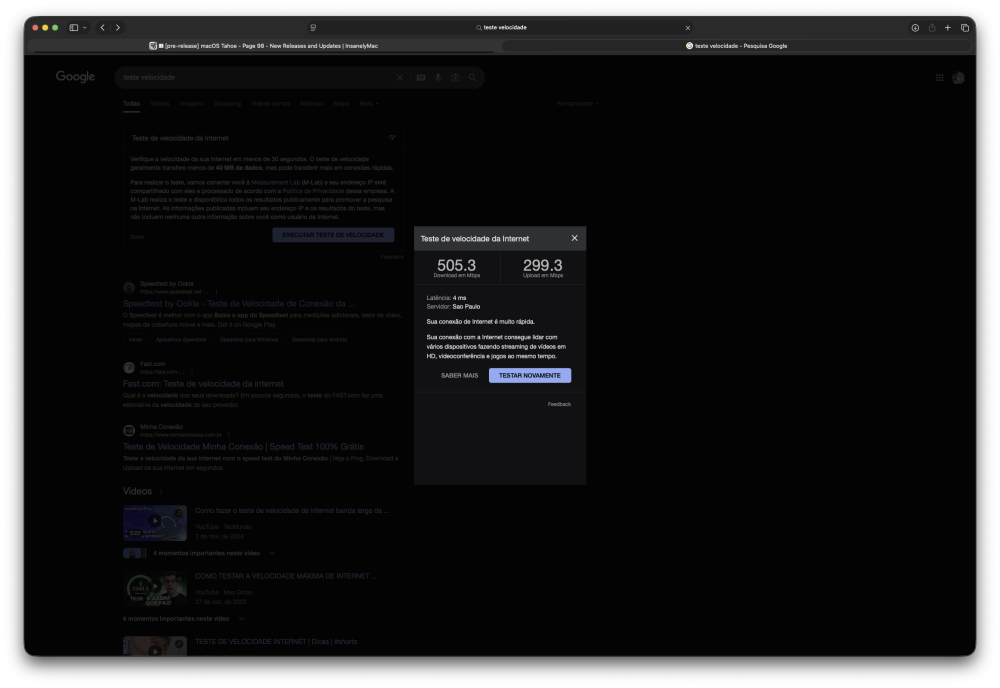This screenshot has width=1000, height=688.
Task: Open the sidebar options dropdown arrow
Action: pos(85,27)
